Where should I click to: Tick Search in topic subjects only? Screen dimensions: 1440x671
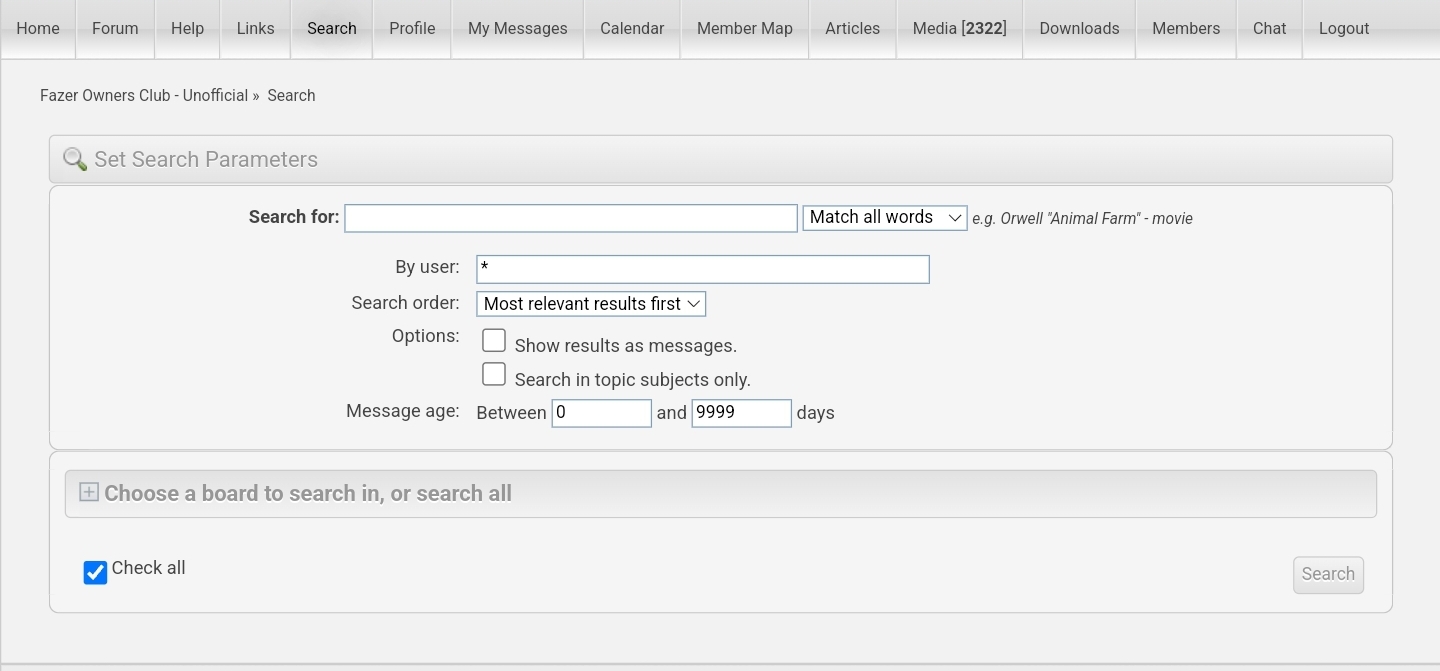[x=494, y=374]
